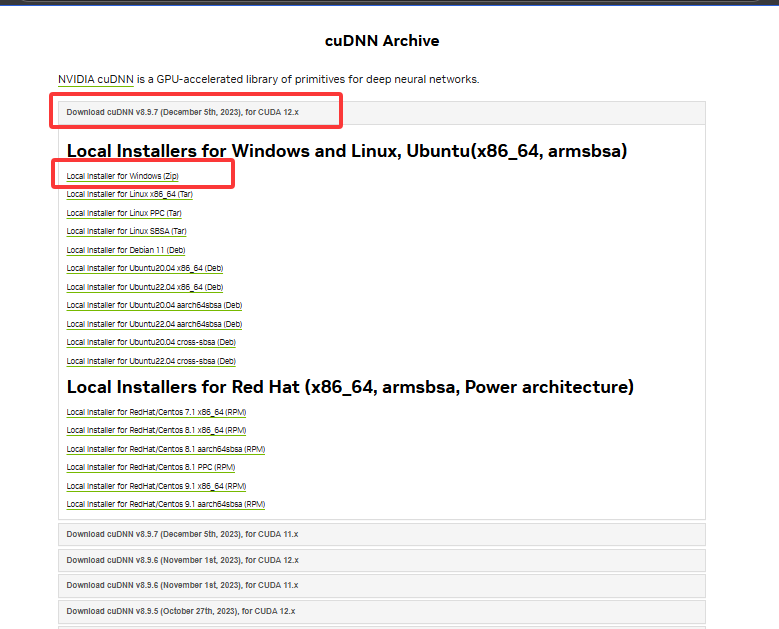Expand cuDNN v8.9.7 for CUDA 11.x section
Screen dimensions: 779x629
coord(382,535)
